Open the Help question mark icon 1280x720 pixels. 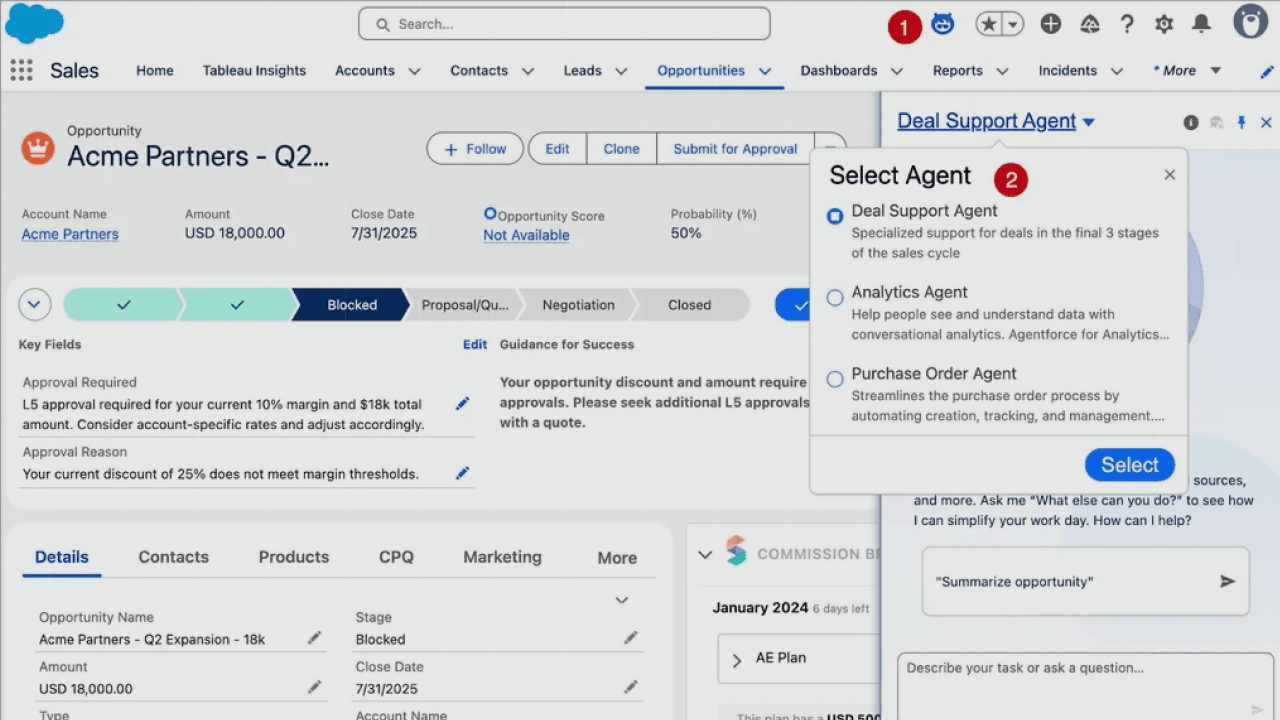(1127, 24)
